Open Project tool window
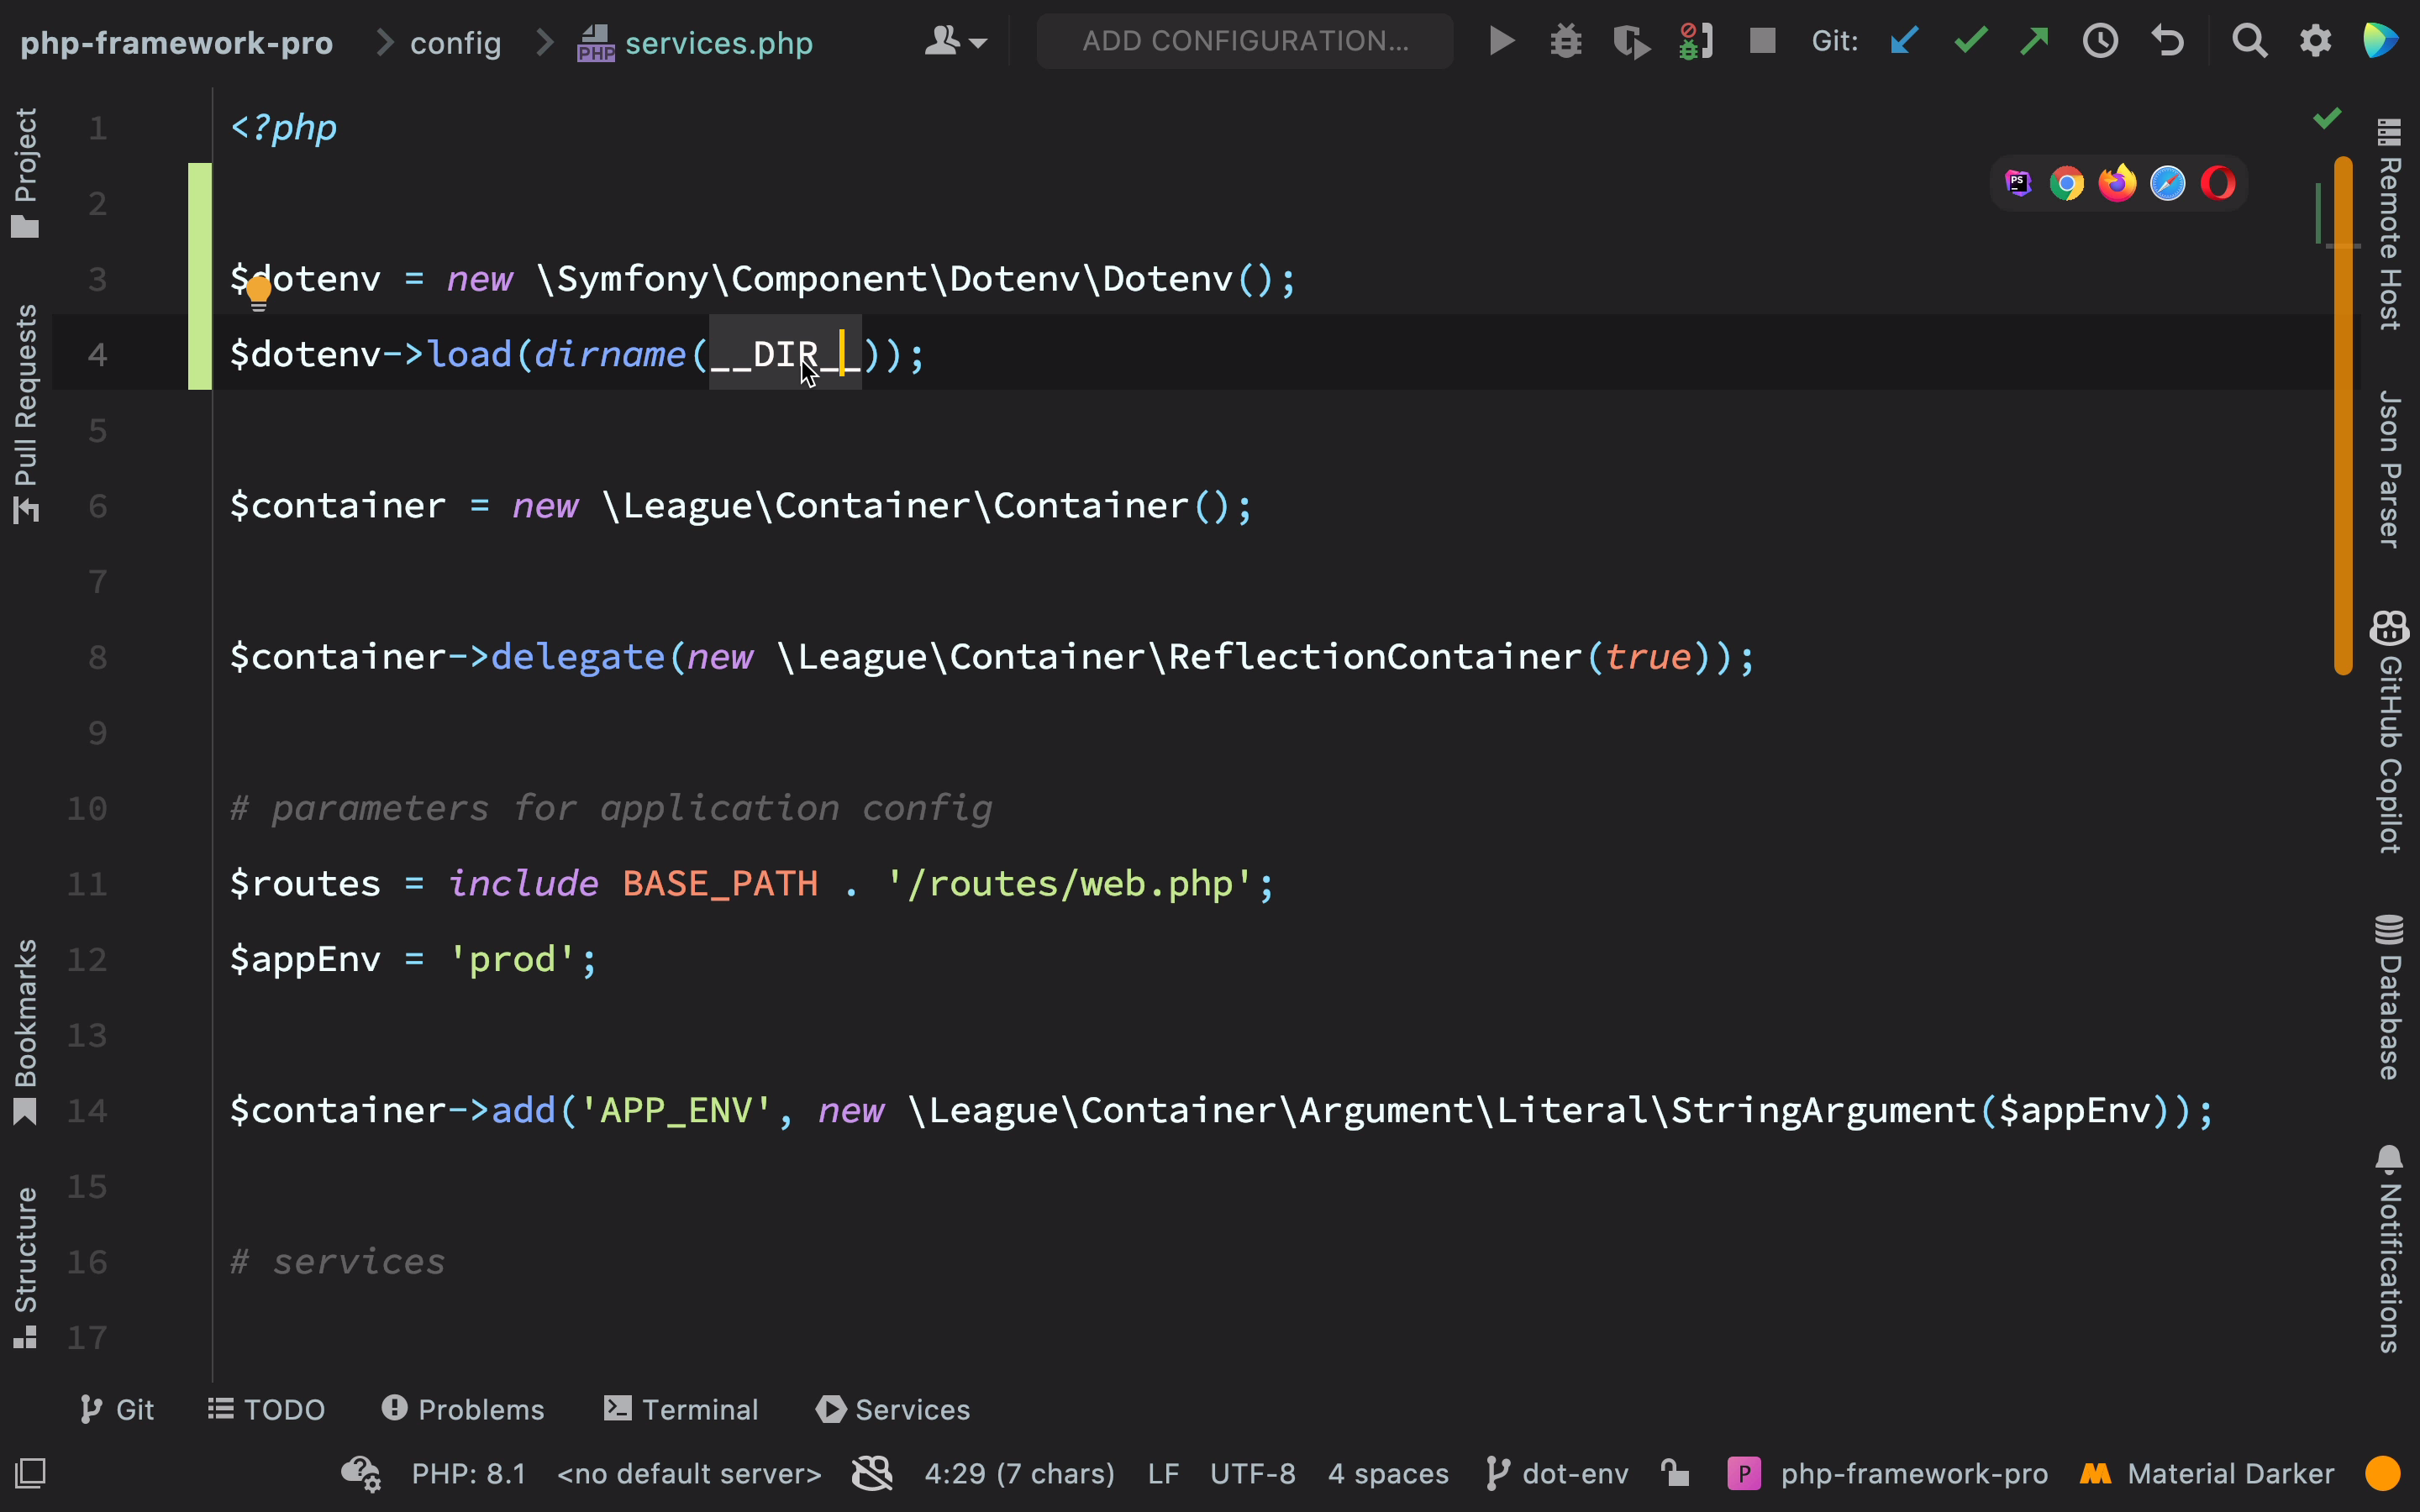This screenshot has height=1512, width=2420. point(25,172)
